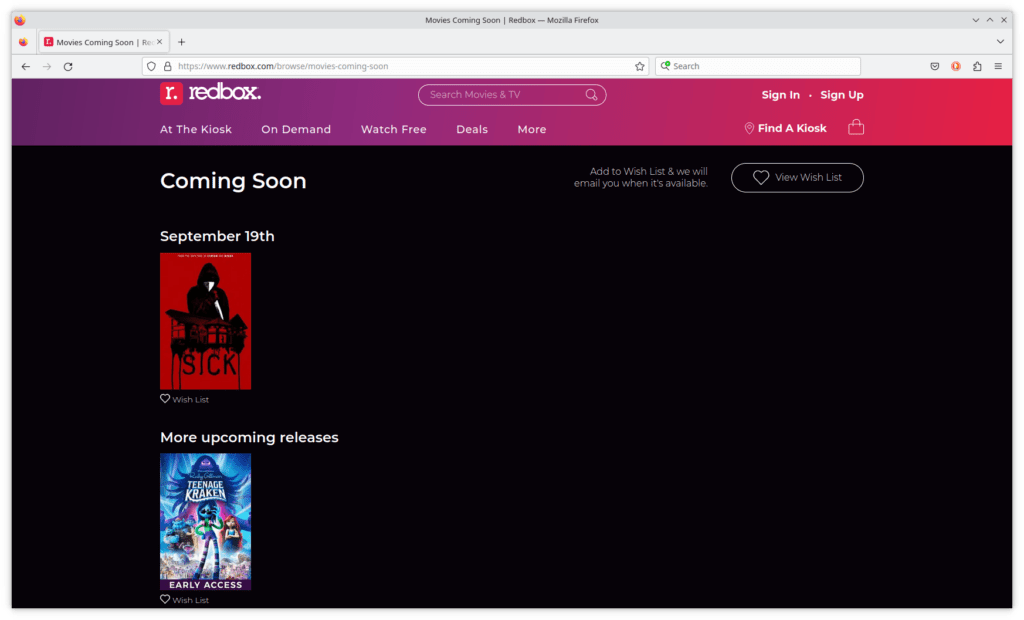Click the Wish List heart under Sick
This screenshot has width=1024, height=620.
pos(165,399)
